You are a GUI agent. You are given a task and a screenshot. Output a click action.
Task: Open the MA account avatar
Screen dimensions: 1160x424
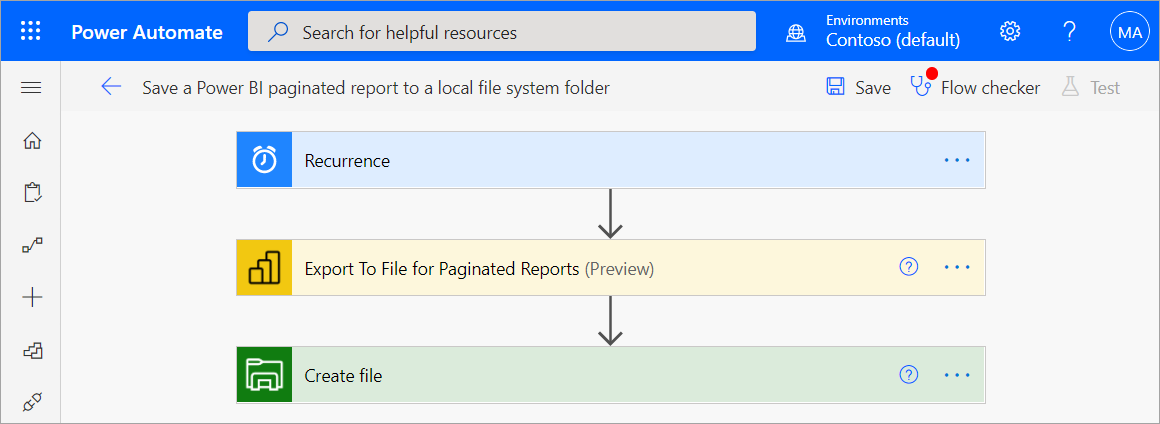tap(1130, 32)
